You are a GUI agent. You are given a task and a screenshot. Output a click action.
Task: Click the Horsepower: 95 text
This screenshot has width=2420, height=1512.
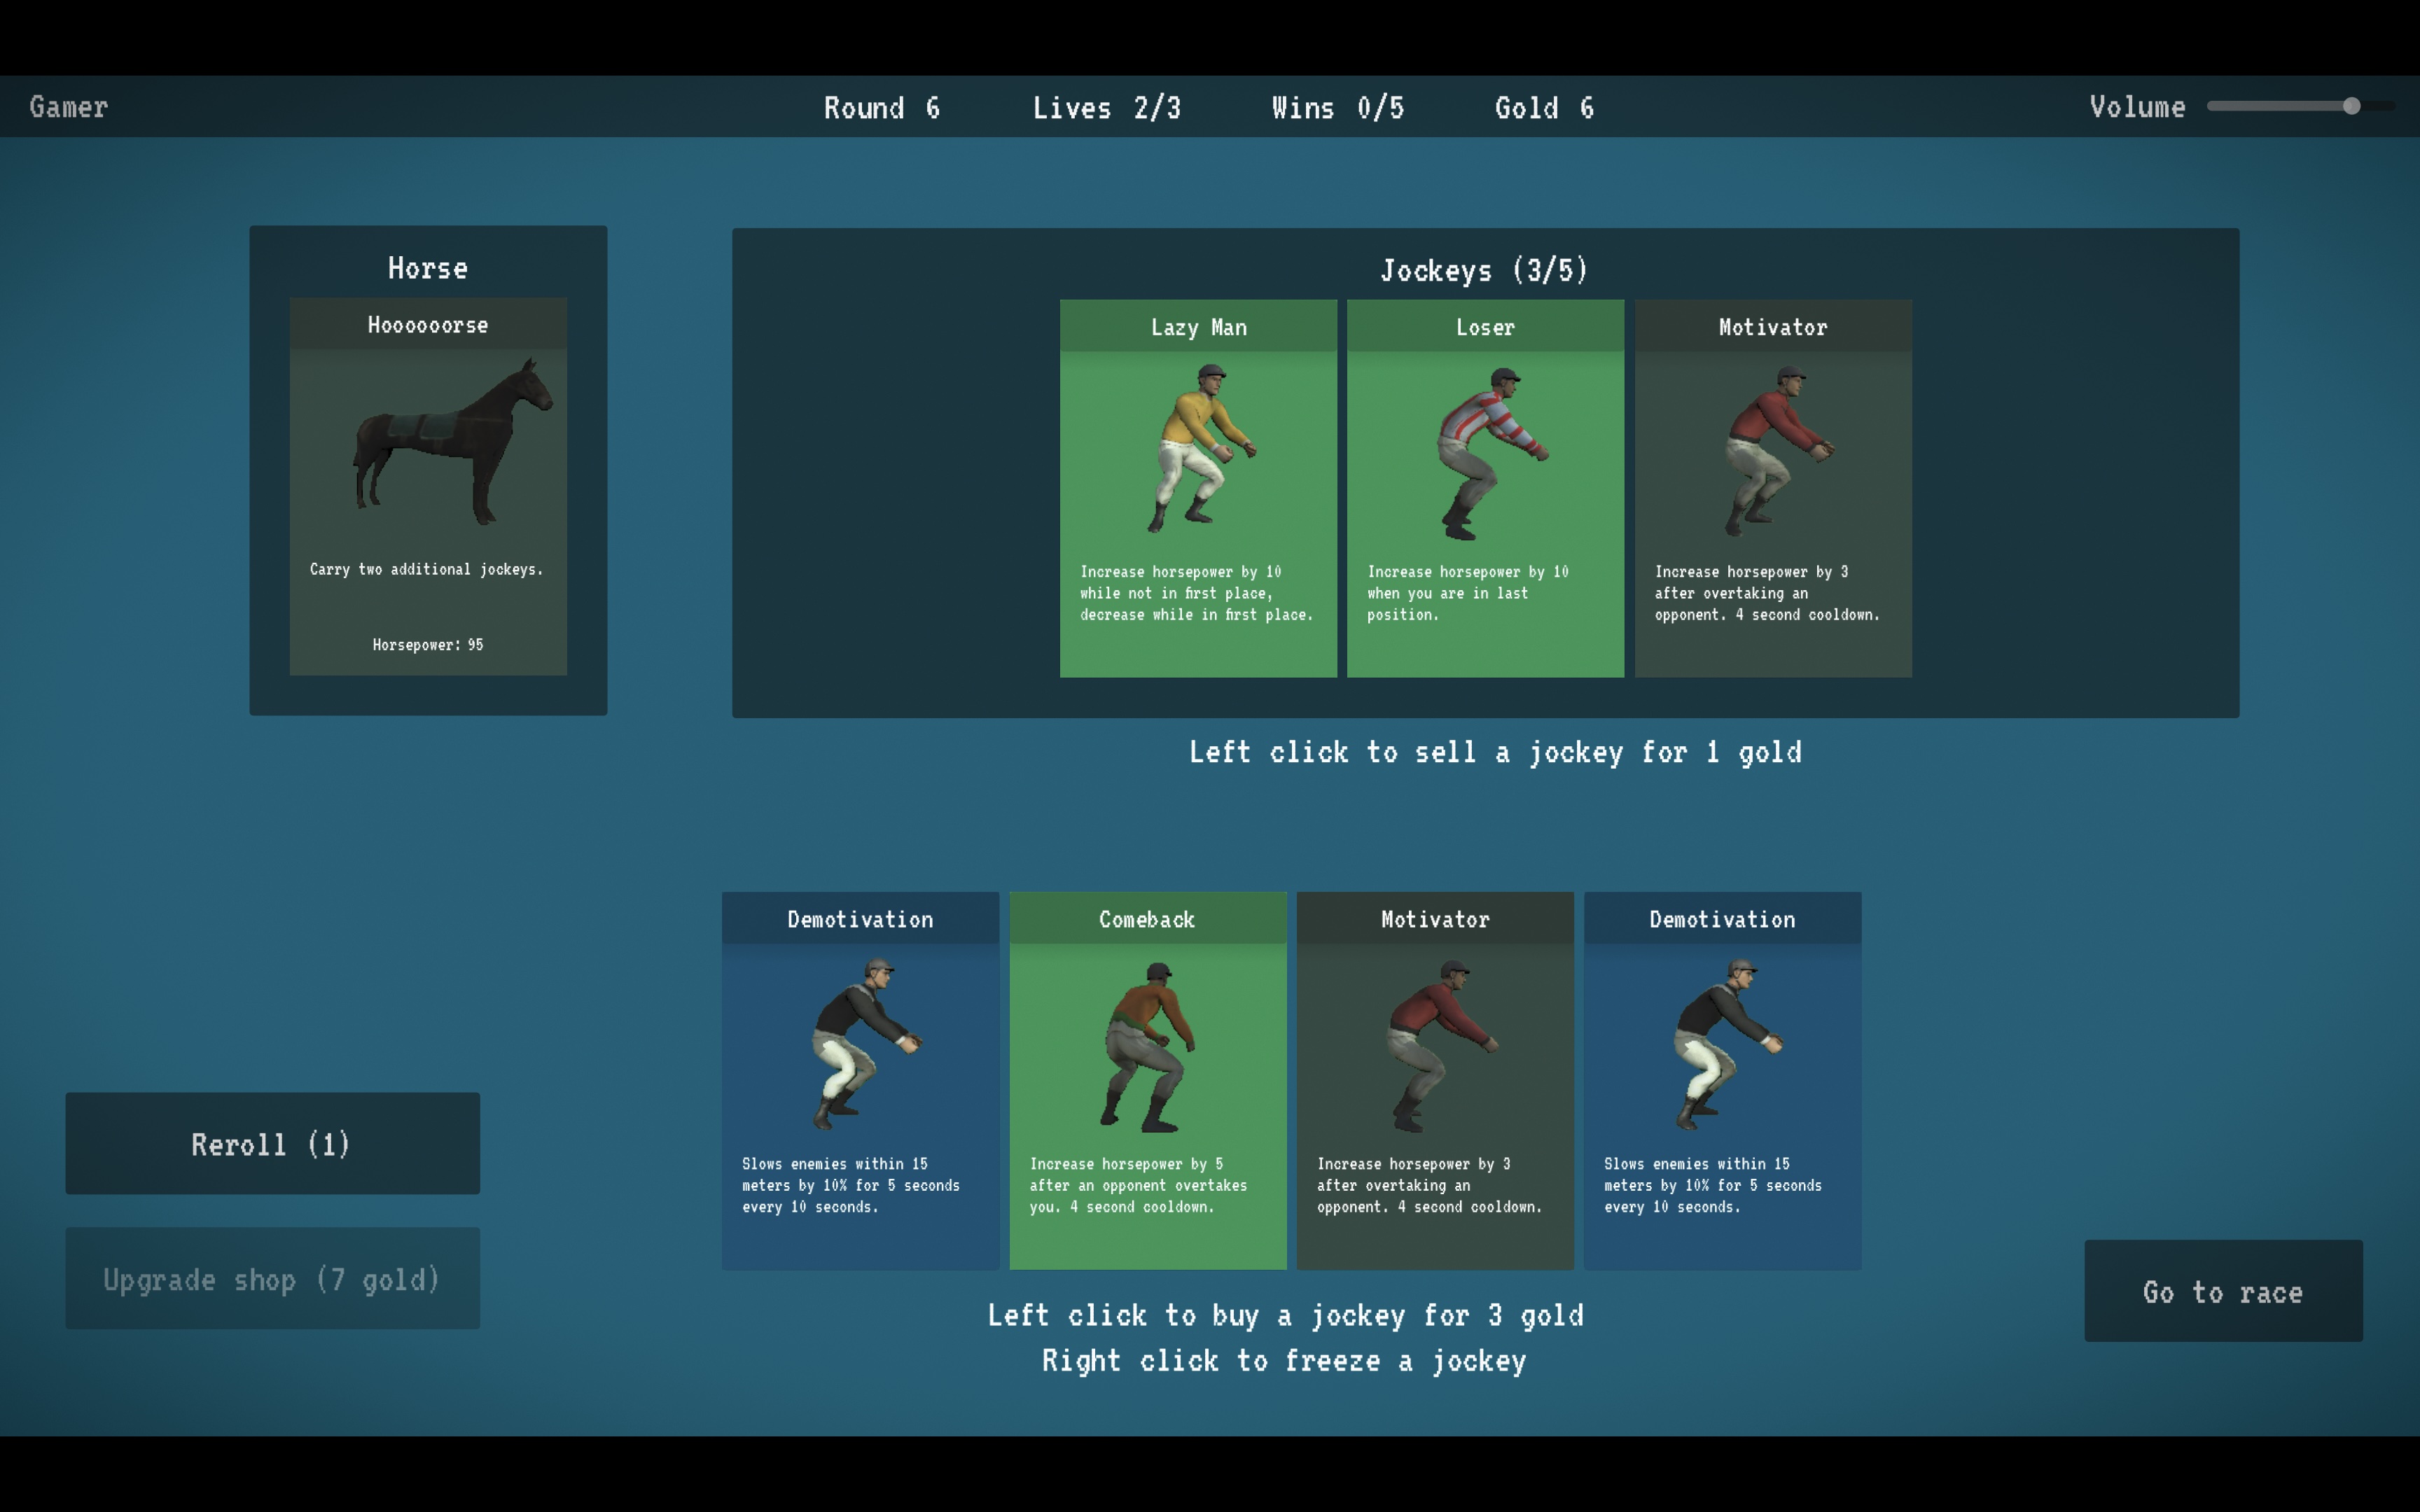428,645
